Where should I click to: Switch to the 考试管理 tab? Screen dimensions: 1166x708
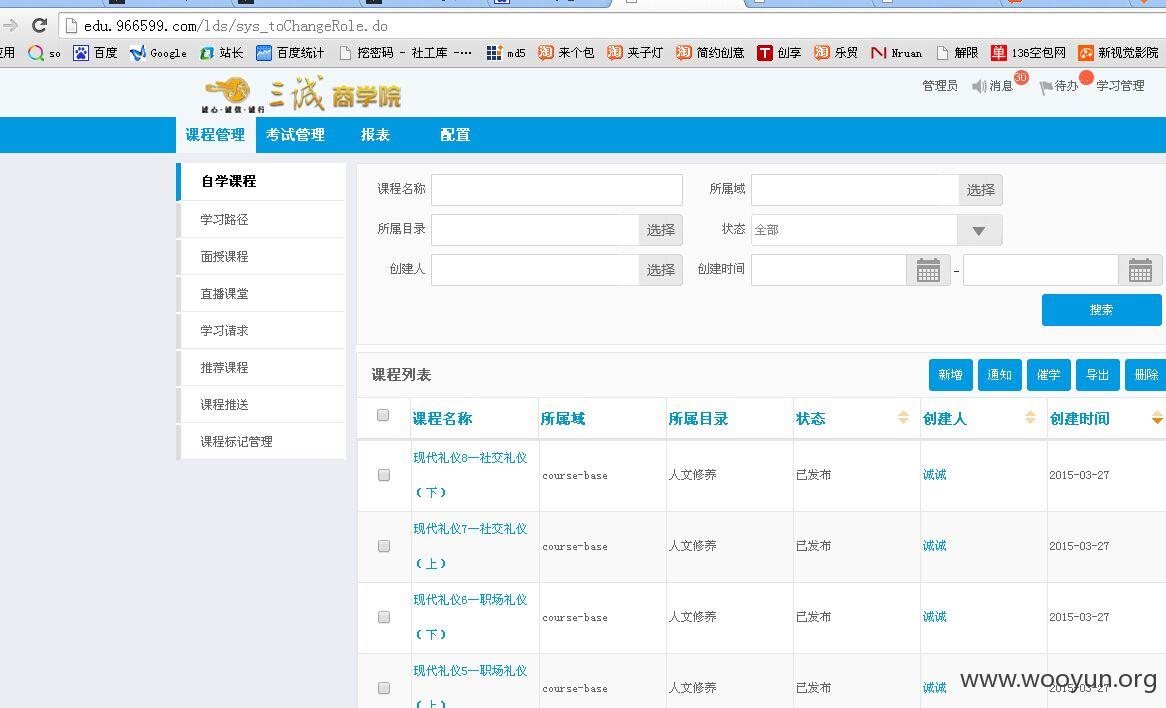point(295,135)
